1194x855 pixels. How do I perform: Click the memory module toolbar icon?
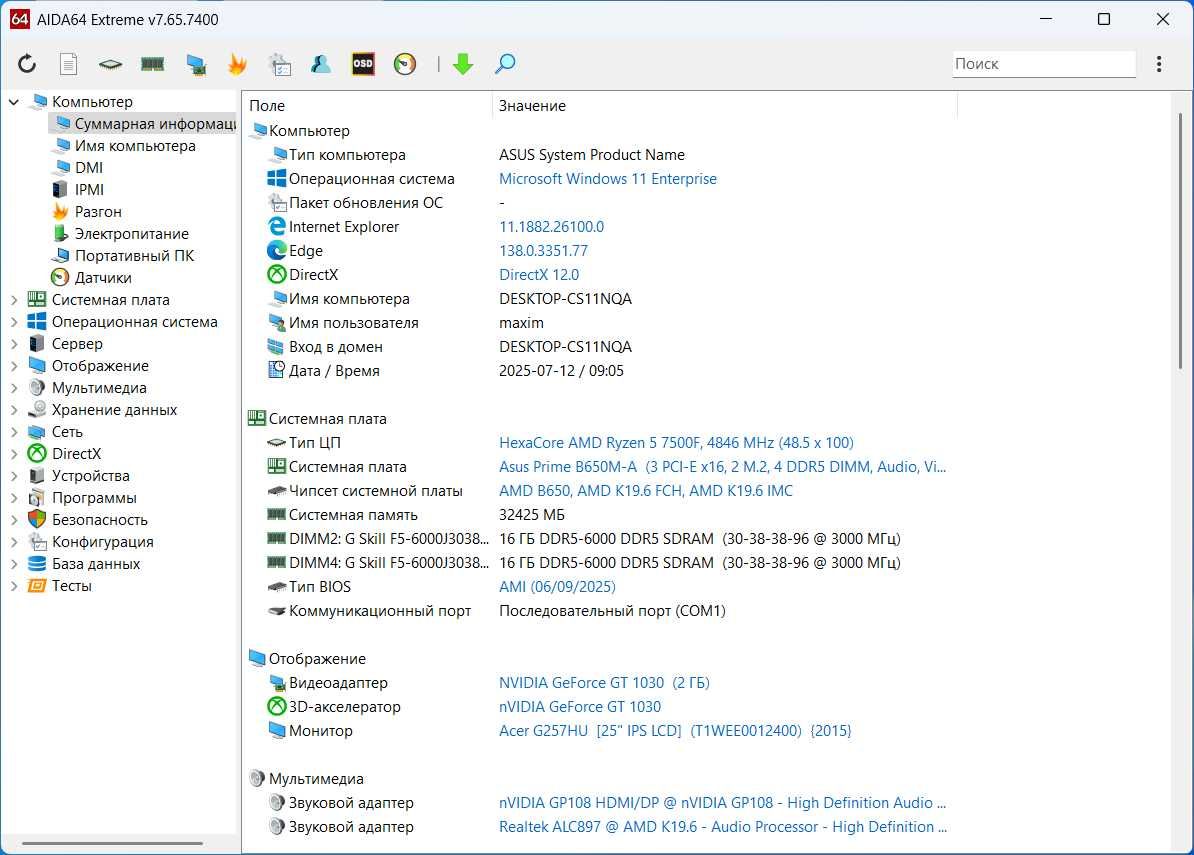(152, 65)
